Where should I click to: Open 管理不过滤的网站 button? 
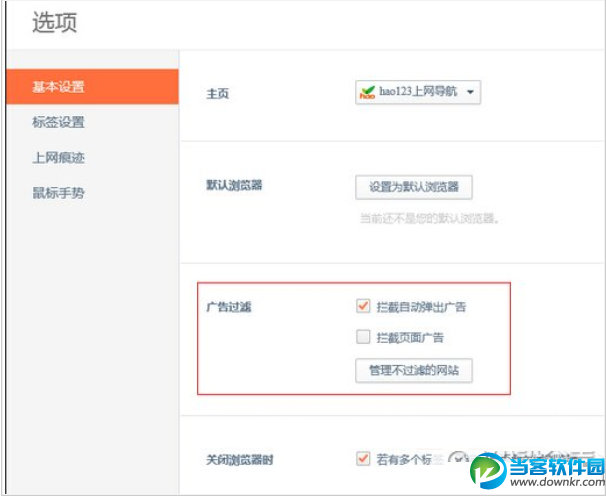pos(414,371)
